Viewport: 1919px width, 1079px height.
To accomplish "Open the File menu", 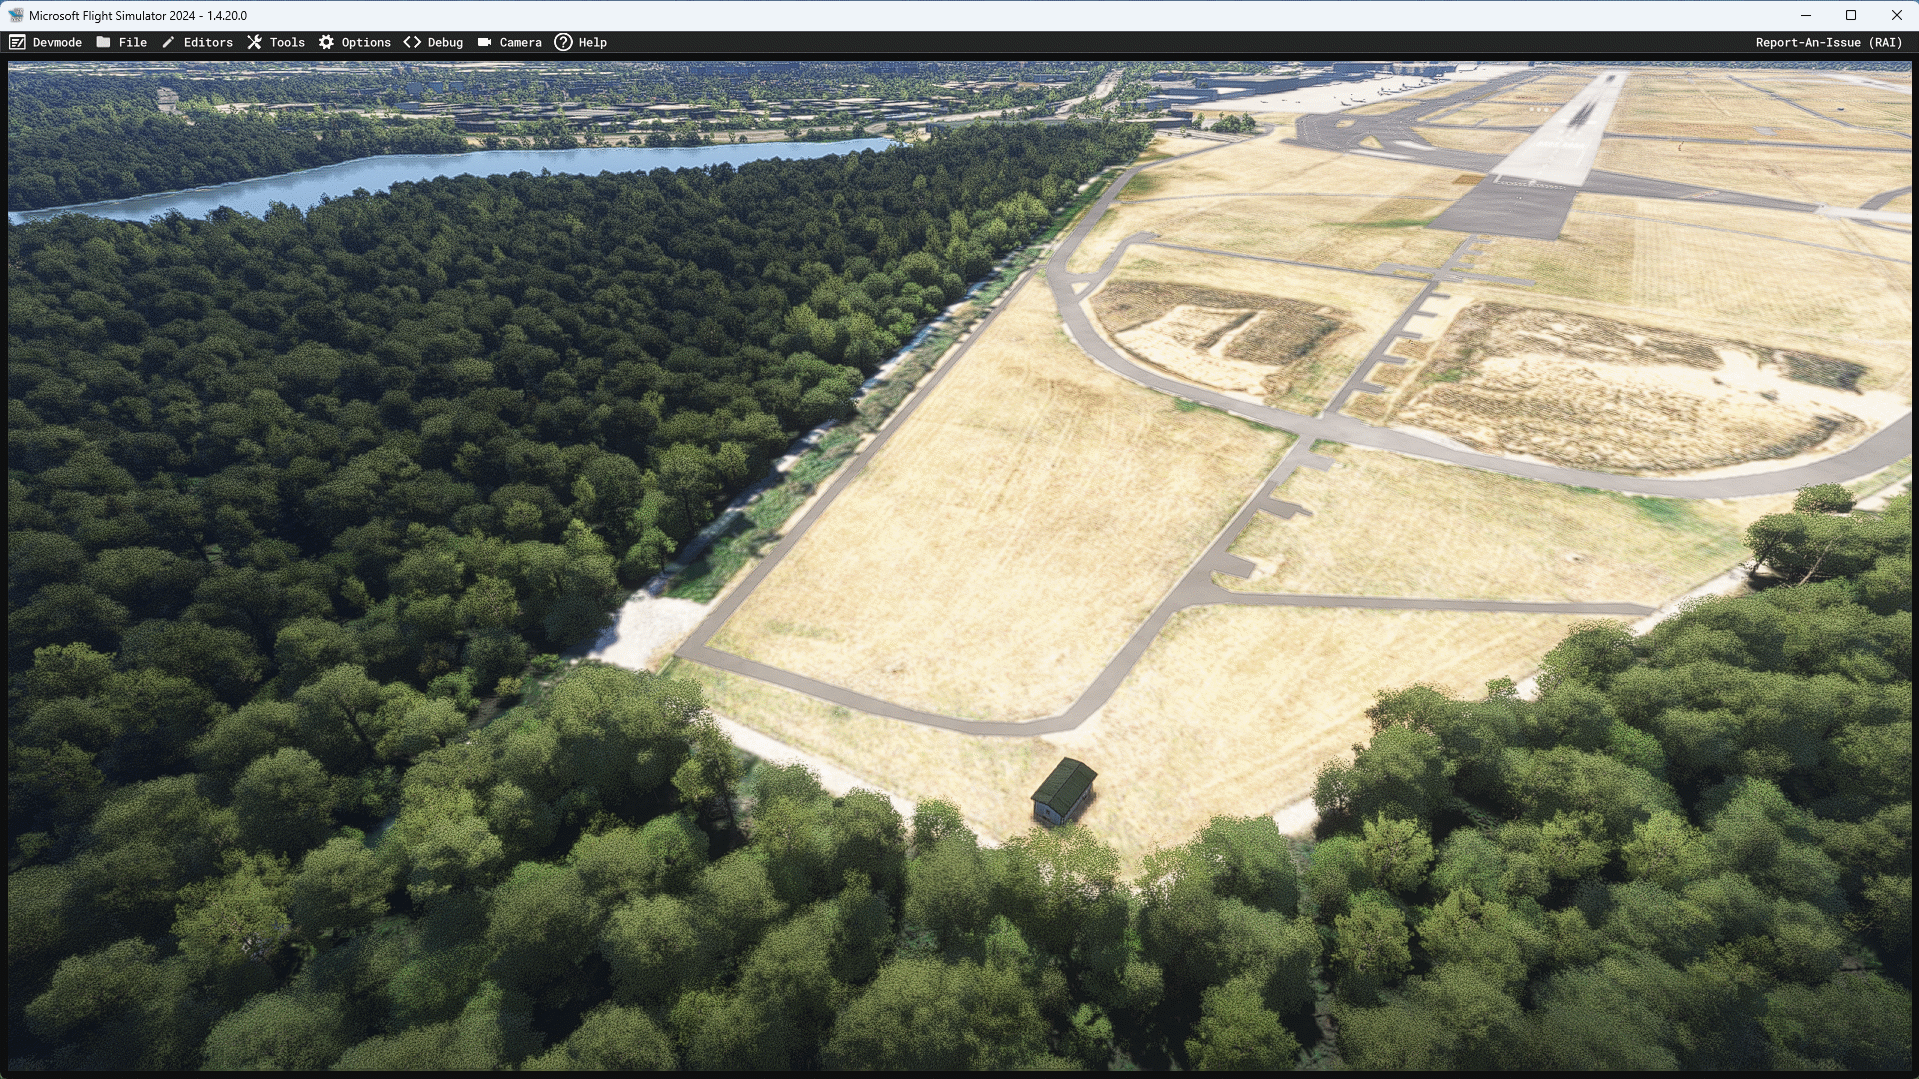I will (x=133, y=42).
